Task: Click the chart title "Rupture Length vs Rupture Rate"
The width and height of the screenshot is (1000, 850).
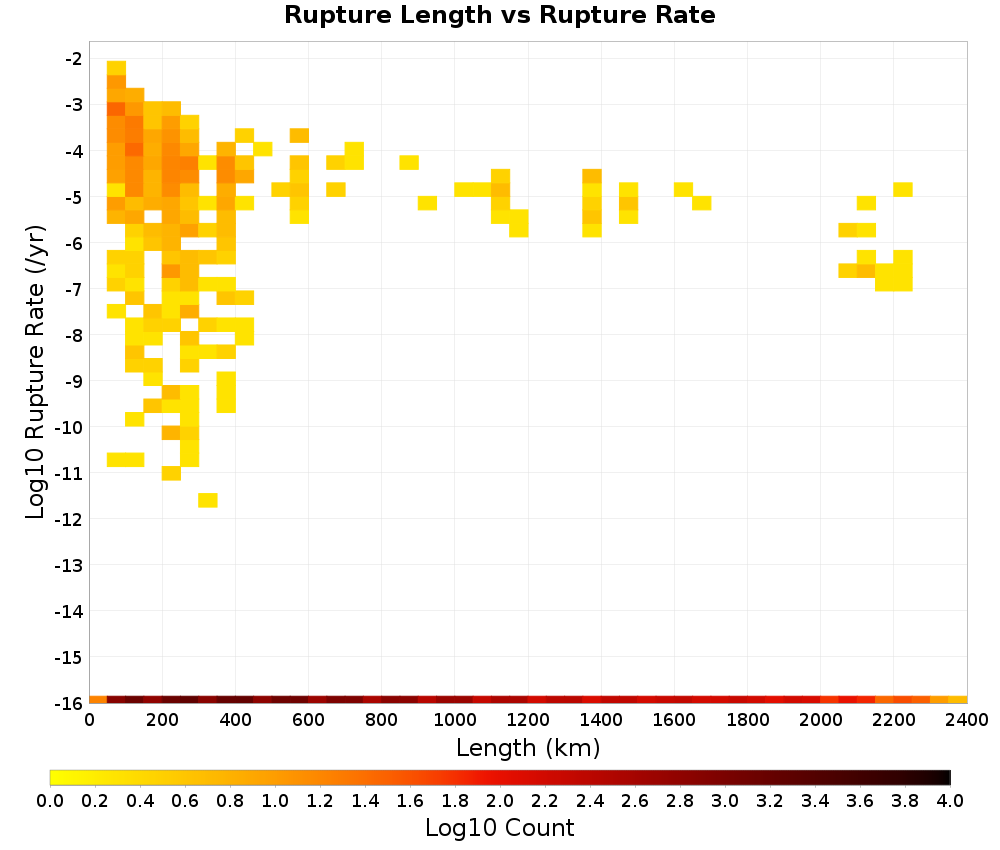Action: click(499, 15)
